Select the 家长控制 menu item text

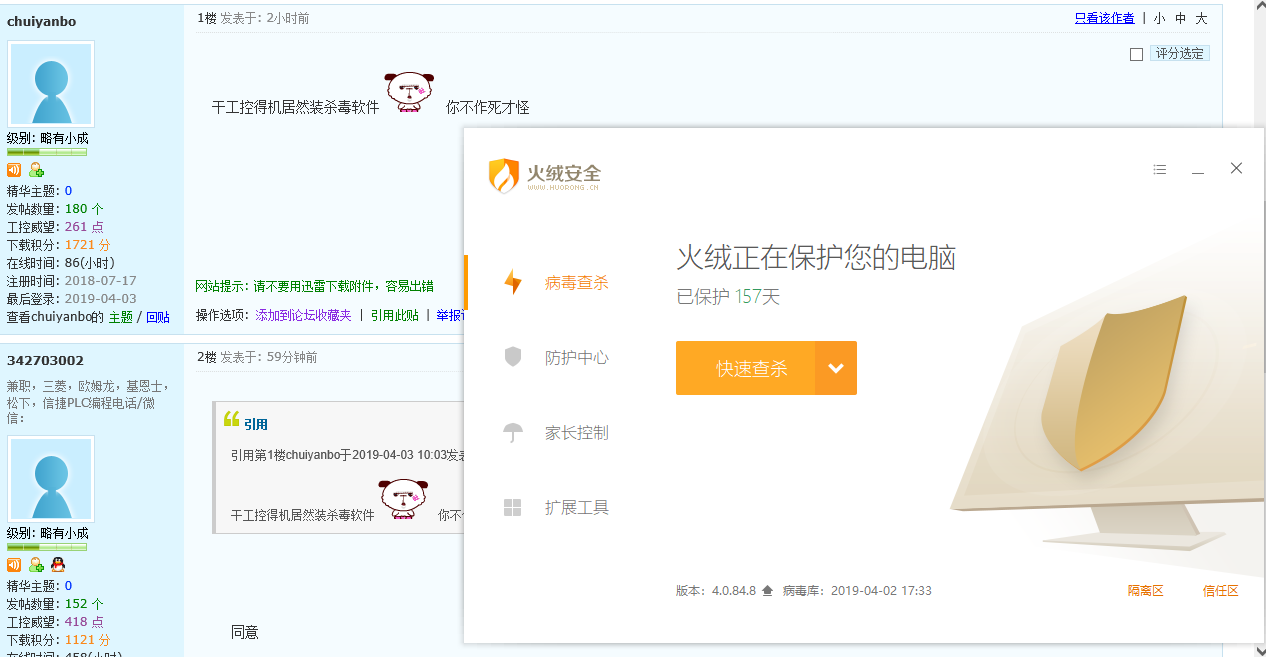tap(576, 433)
